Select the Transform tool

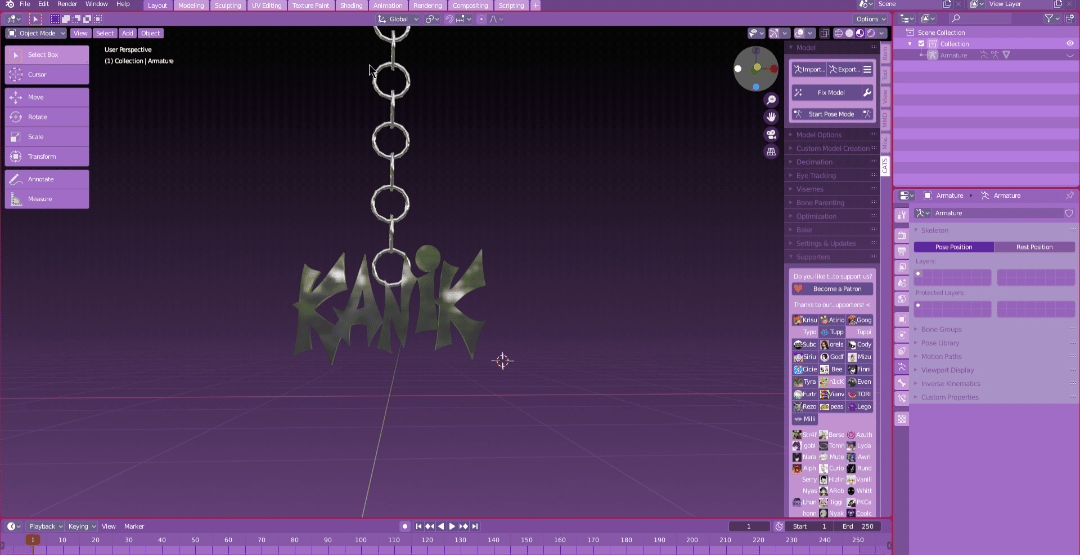pyautogui.click(x=47, y=156)
